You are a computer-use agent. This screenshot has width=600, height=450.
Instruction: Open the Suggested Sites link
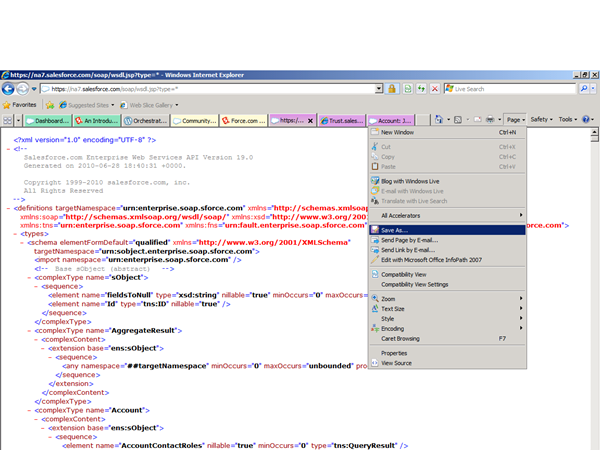[x=86, y=105]
